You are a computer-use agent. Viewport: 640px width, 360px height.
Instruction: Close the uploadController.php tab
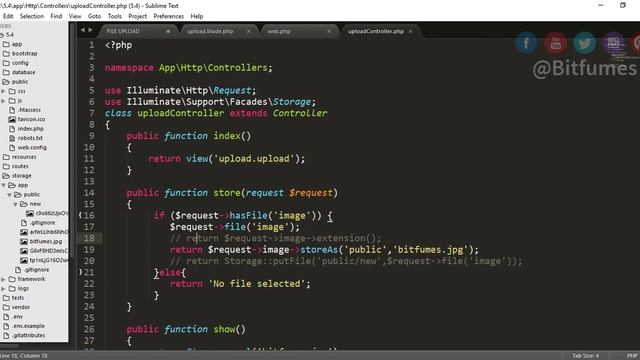click(x=411, y=31)
